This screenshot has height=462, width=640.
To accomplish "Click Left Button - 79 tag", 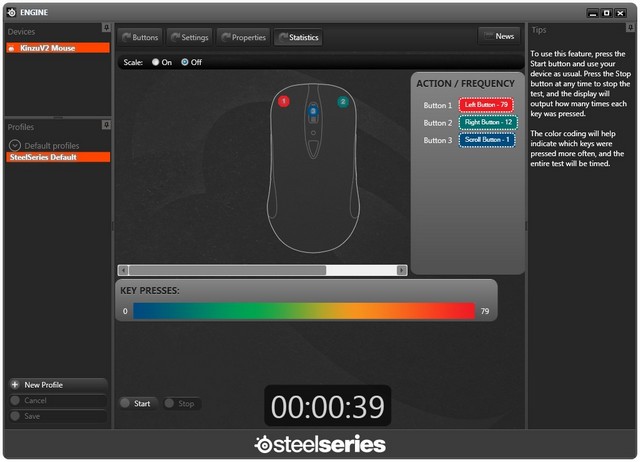I will coord(486,105).
